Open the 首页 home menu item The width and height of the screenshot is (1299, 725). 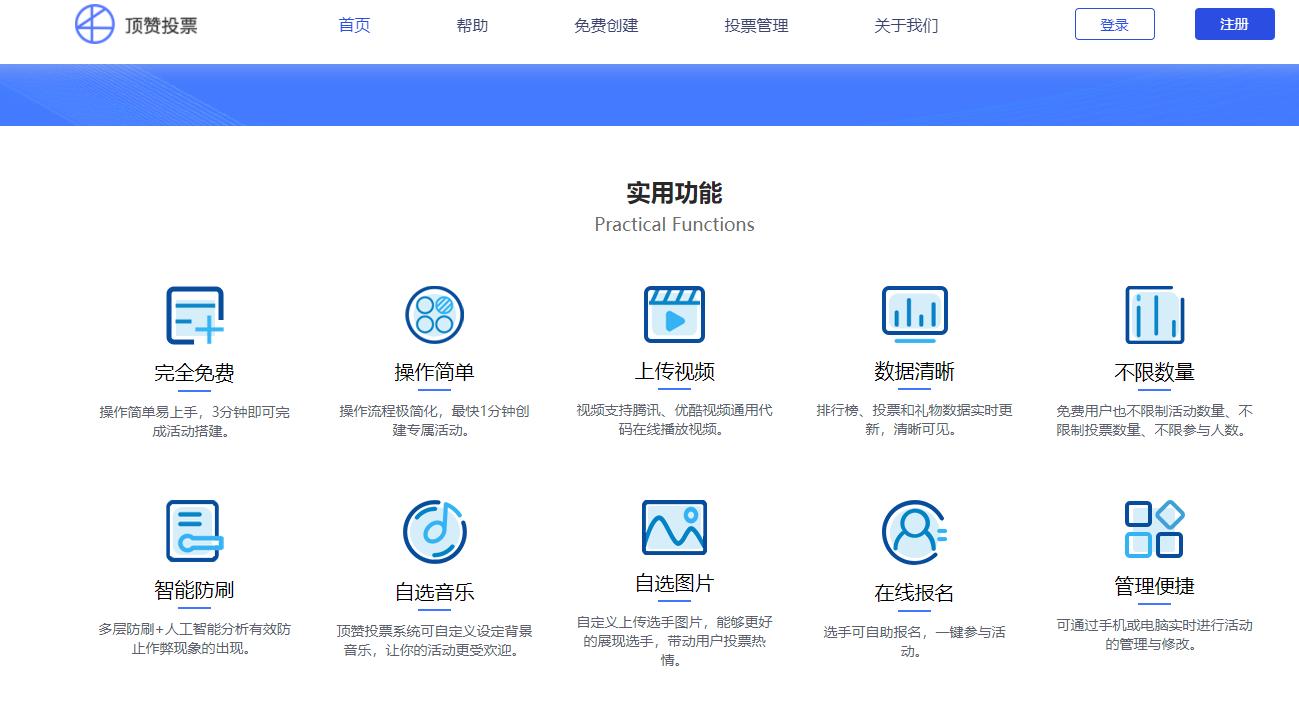[x=354, y=25]
